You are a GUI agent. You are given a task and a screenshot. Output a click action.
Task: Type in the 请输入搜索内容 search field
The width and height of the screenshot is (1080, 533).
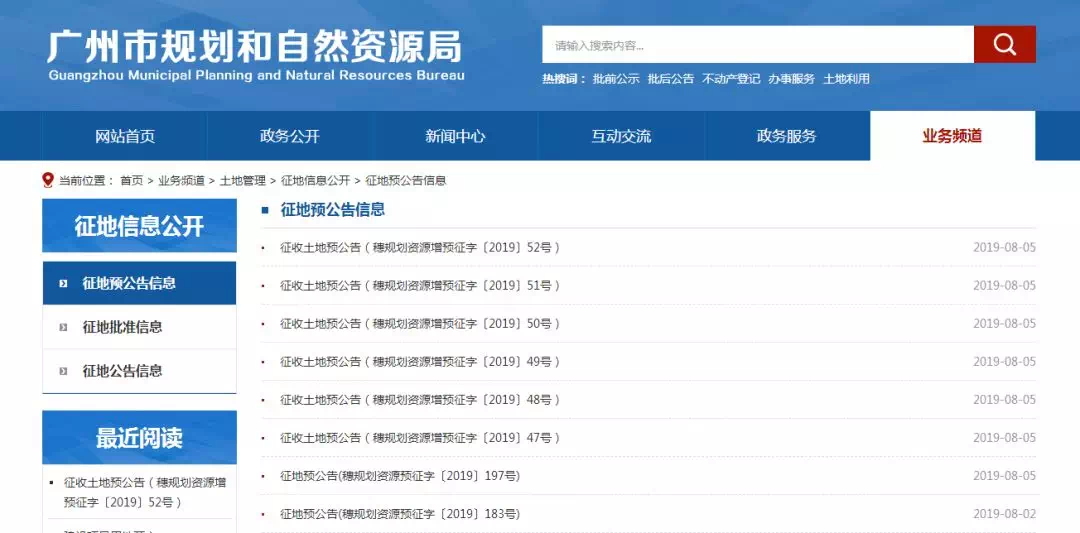[757, 45]
